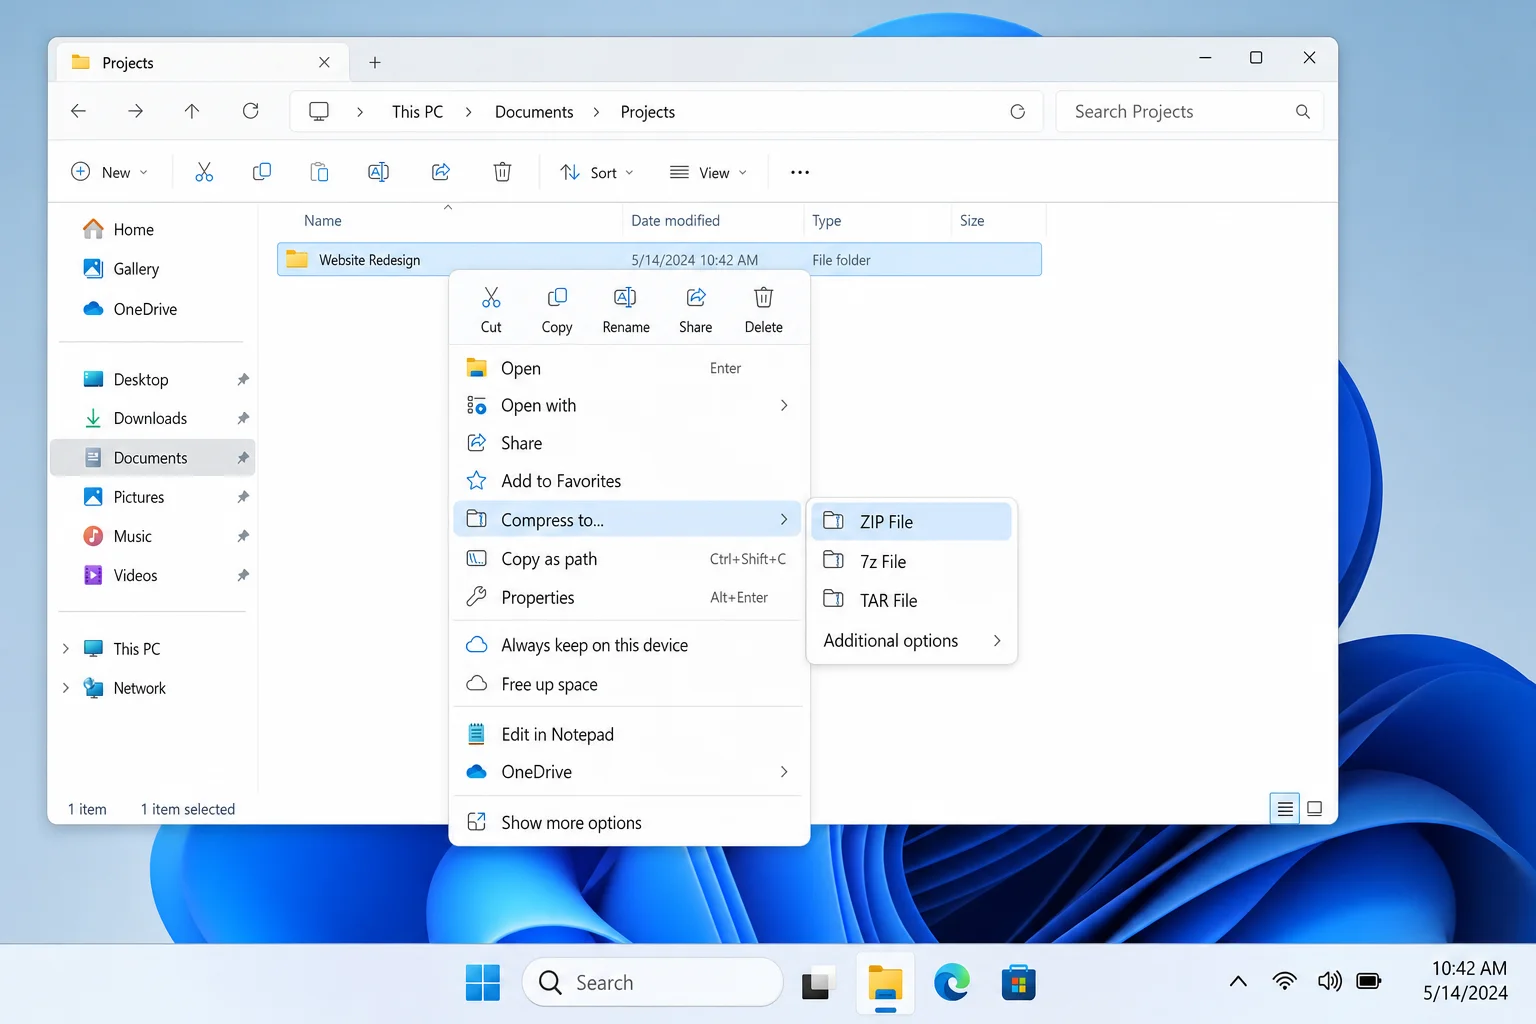
Task: Unpin Music from Quick access
Action: pos(242,536)
